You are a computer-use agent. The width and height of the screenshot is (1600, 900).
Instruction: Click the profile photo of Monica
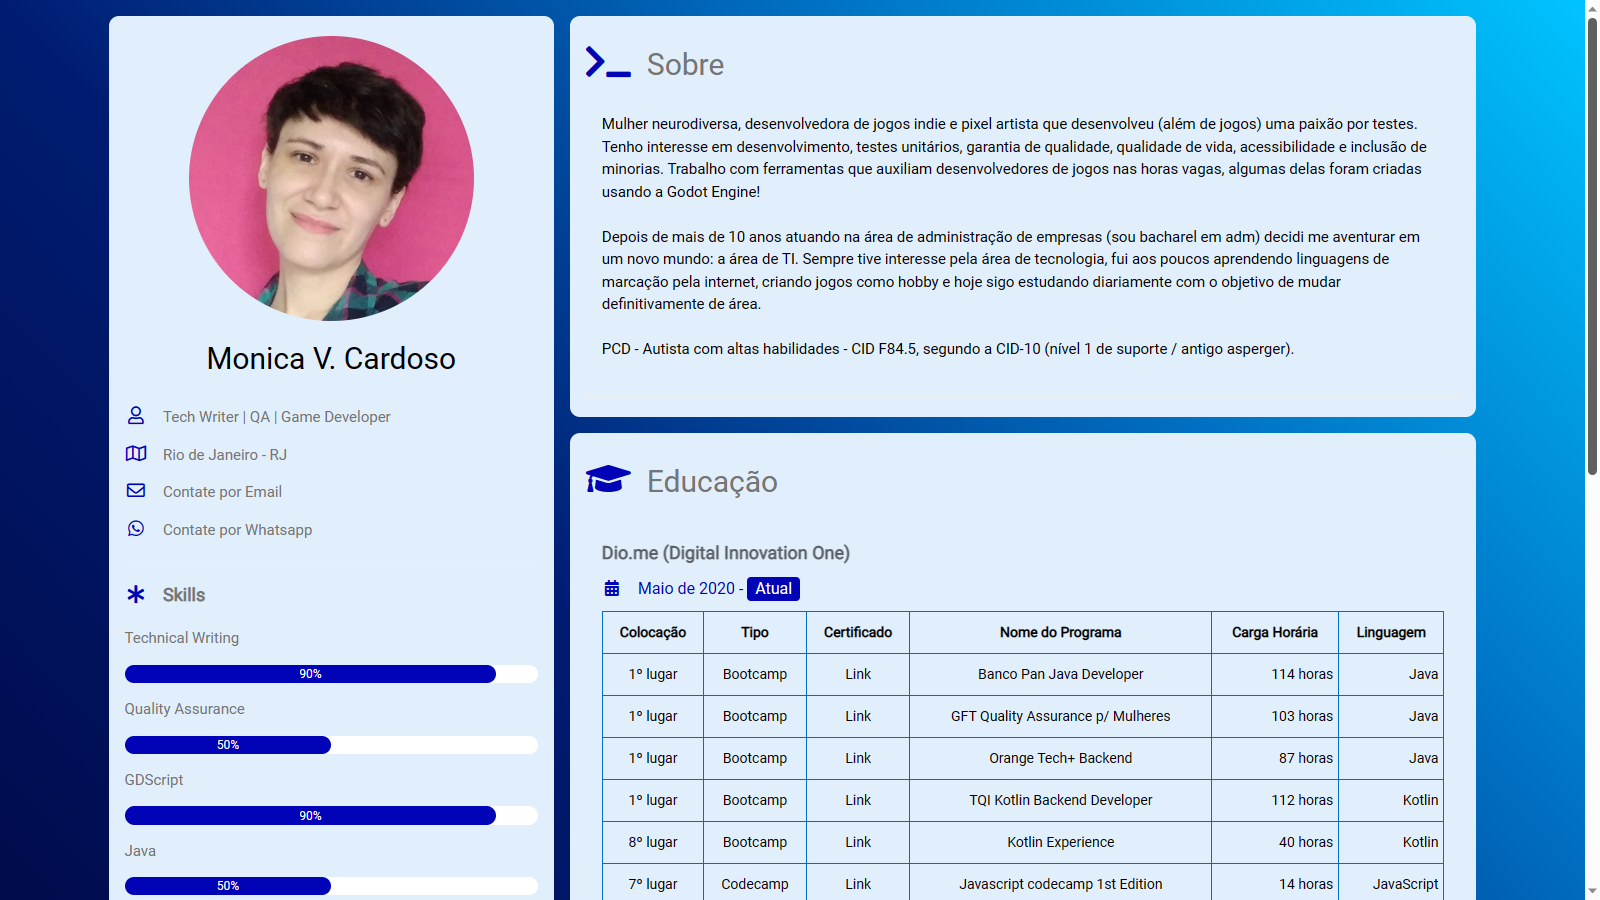point(331,179)
